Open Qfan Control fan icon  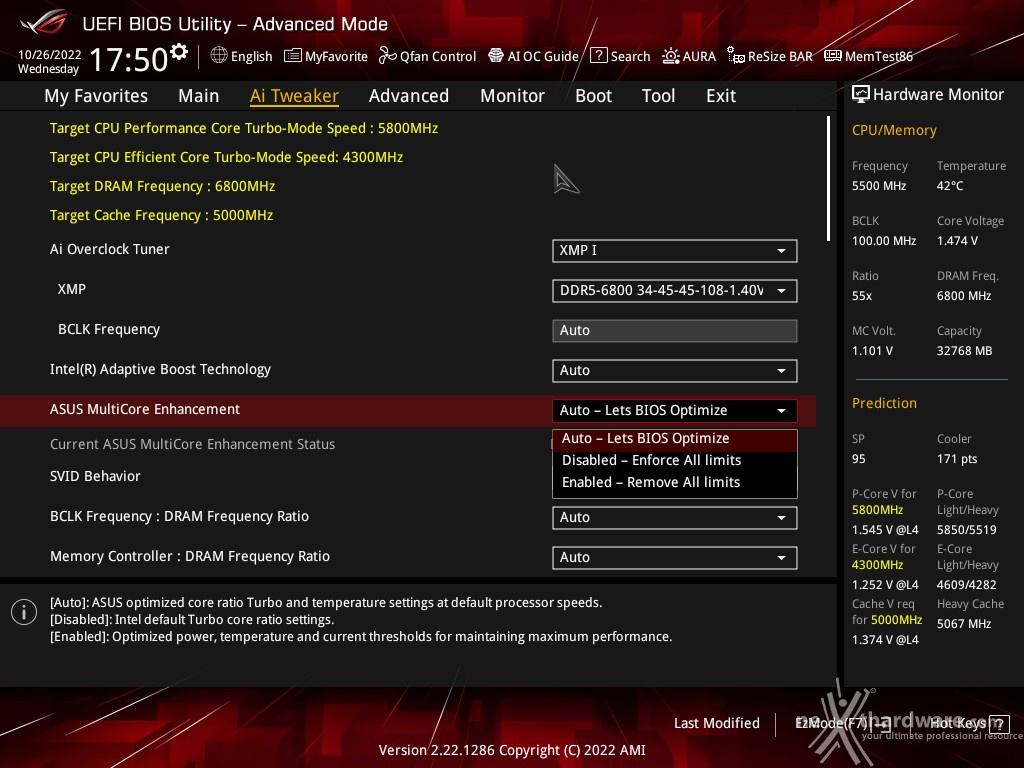coord(387,56)
